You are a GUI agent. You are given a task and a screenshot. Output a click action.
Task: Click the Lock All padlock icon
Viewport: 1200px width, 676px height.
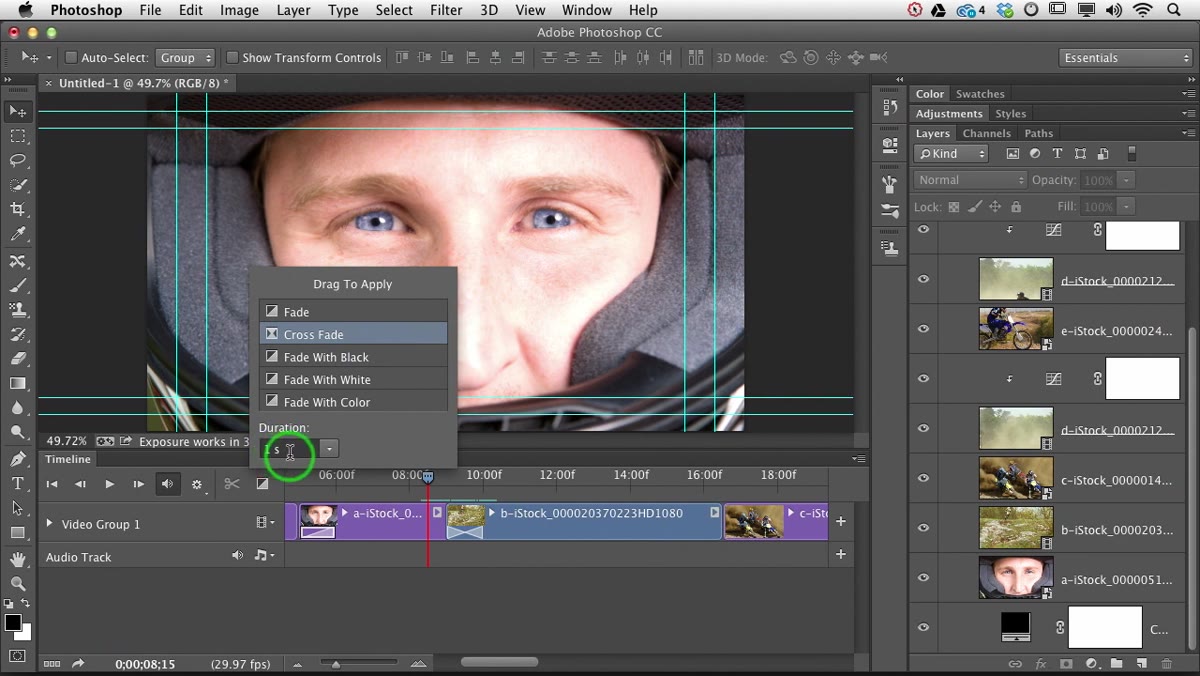point(1016,207)
